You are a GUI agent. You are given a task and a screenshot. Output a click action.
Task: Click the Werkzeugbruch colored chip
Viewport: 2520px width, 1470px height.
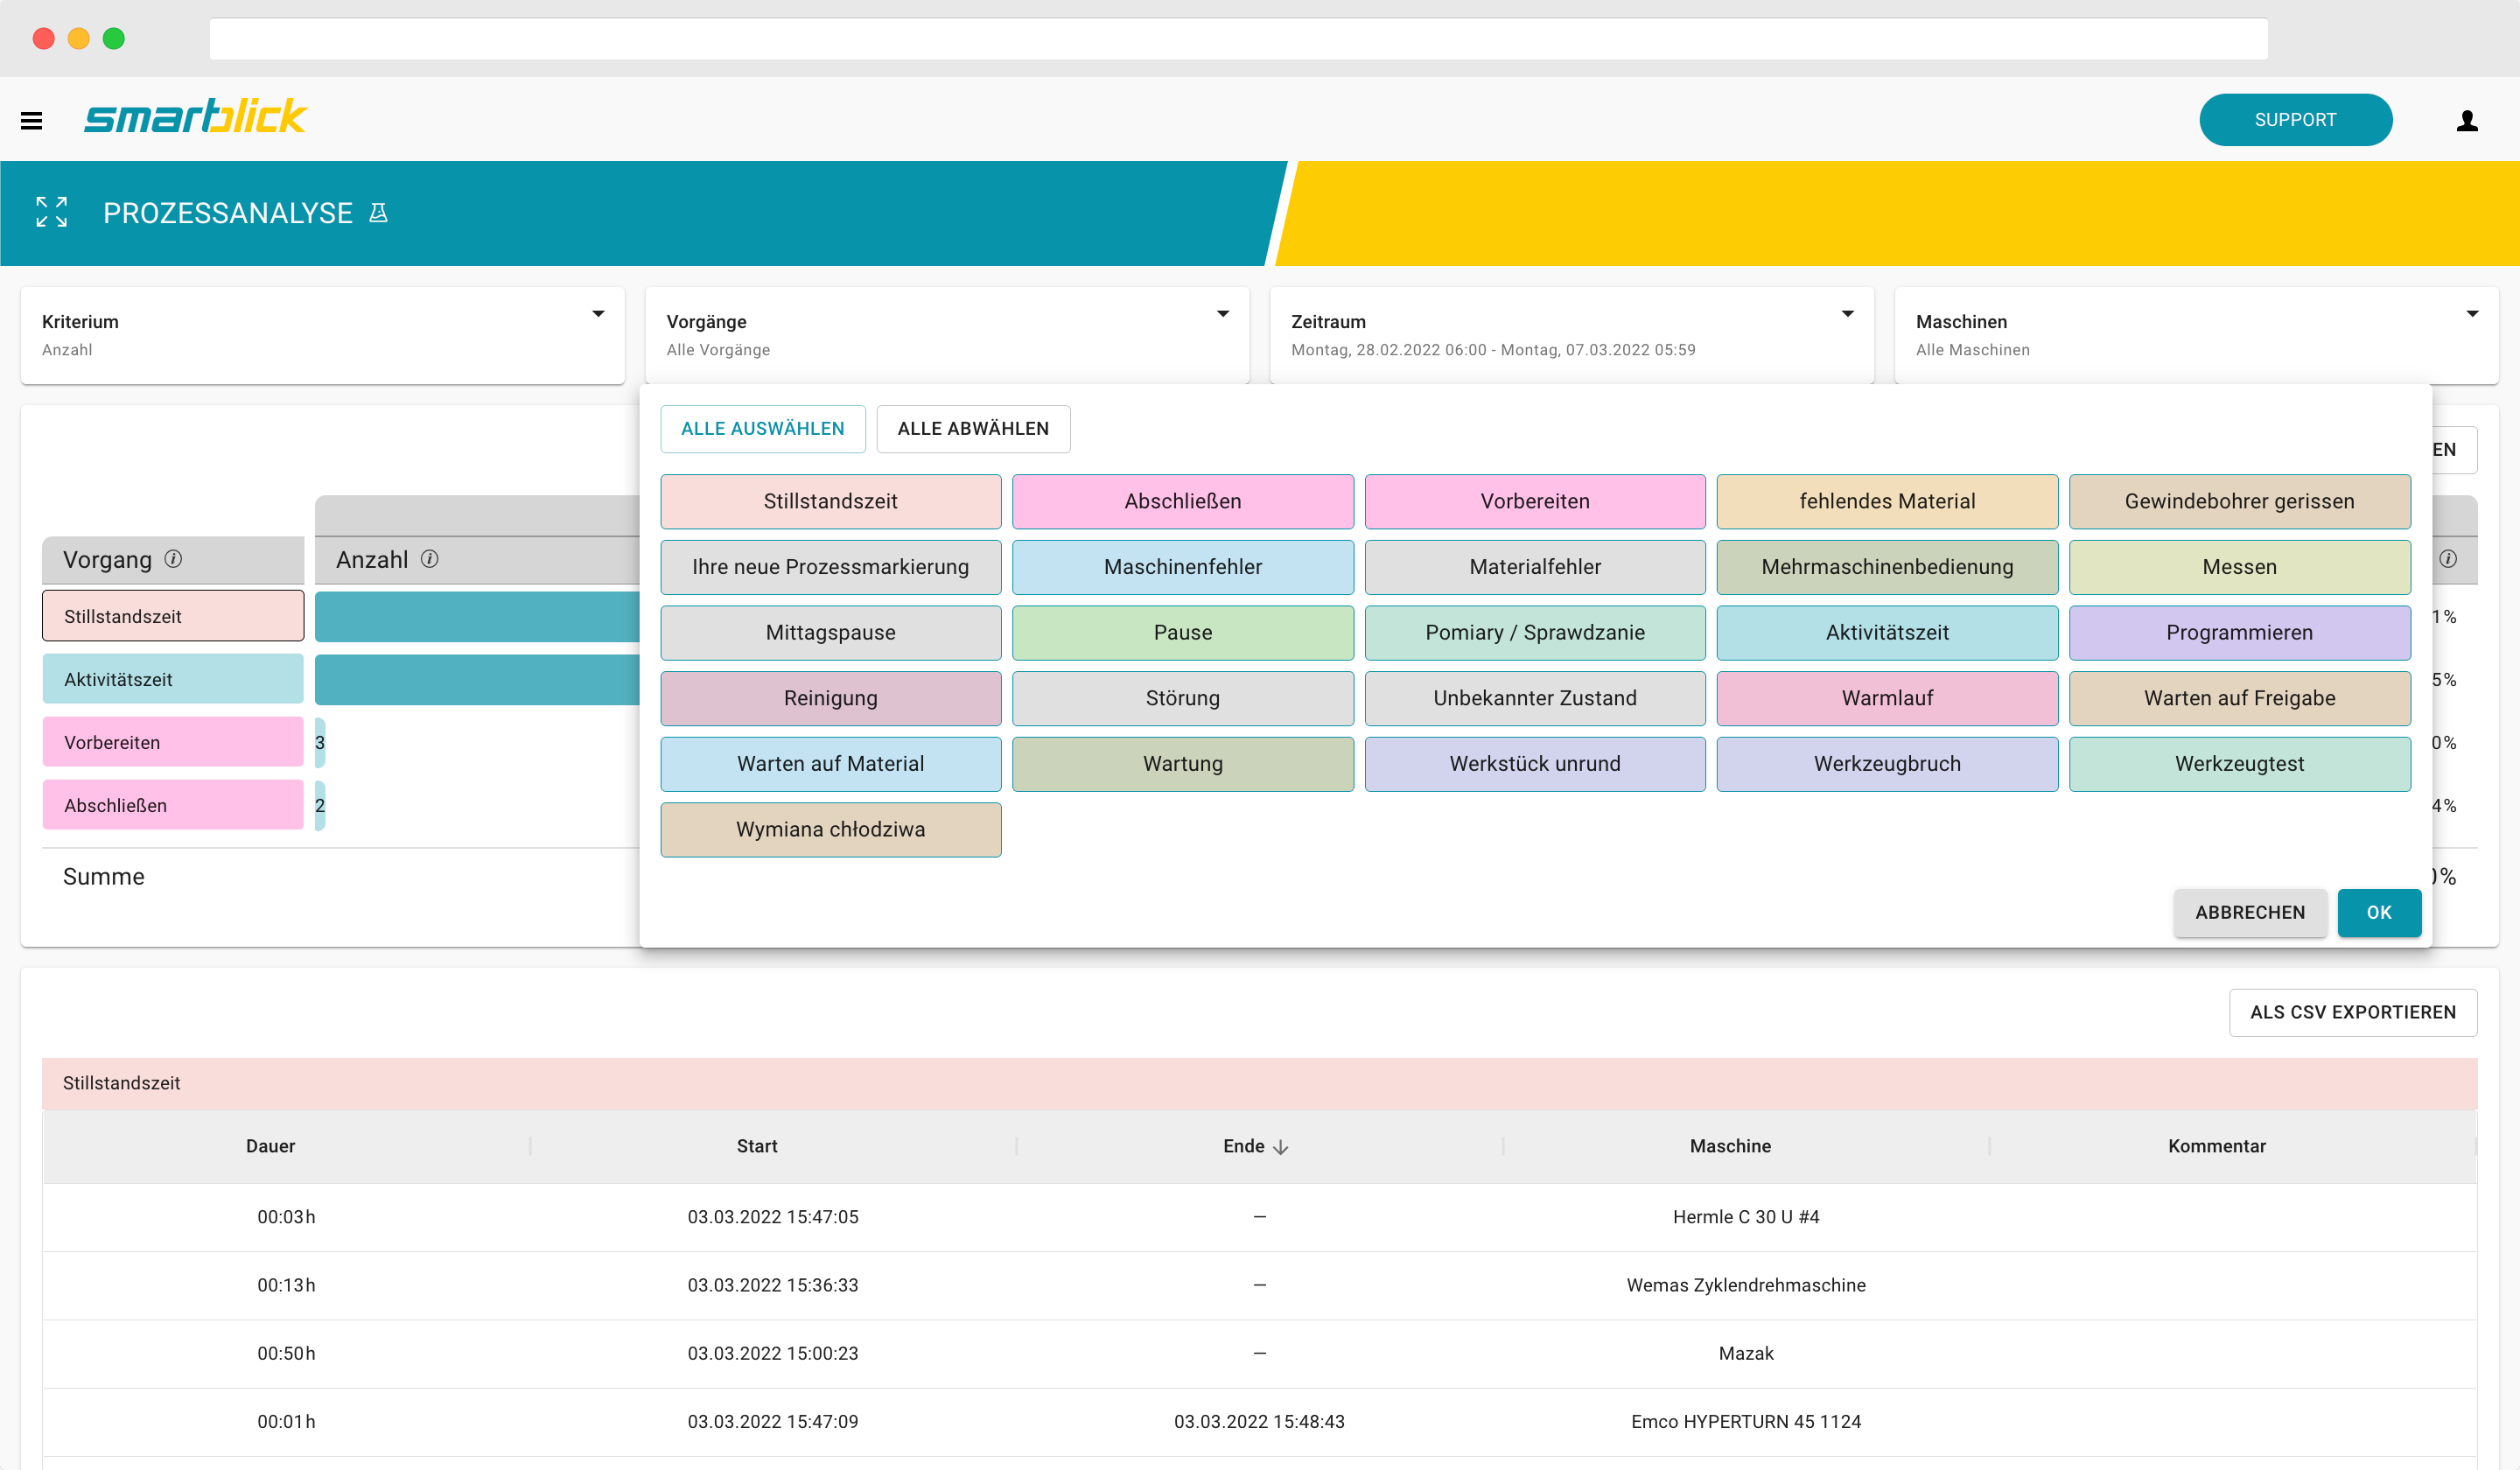point(1887,763)
